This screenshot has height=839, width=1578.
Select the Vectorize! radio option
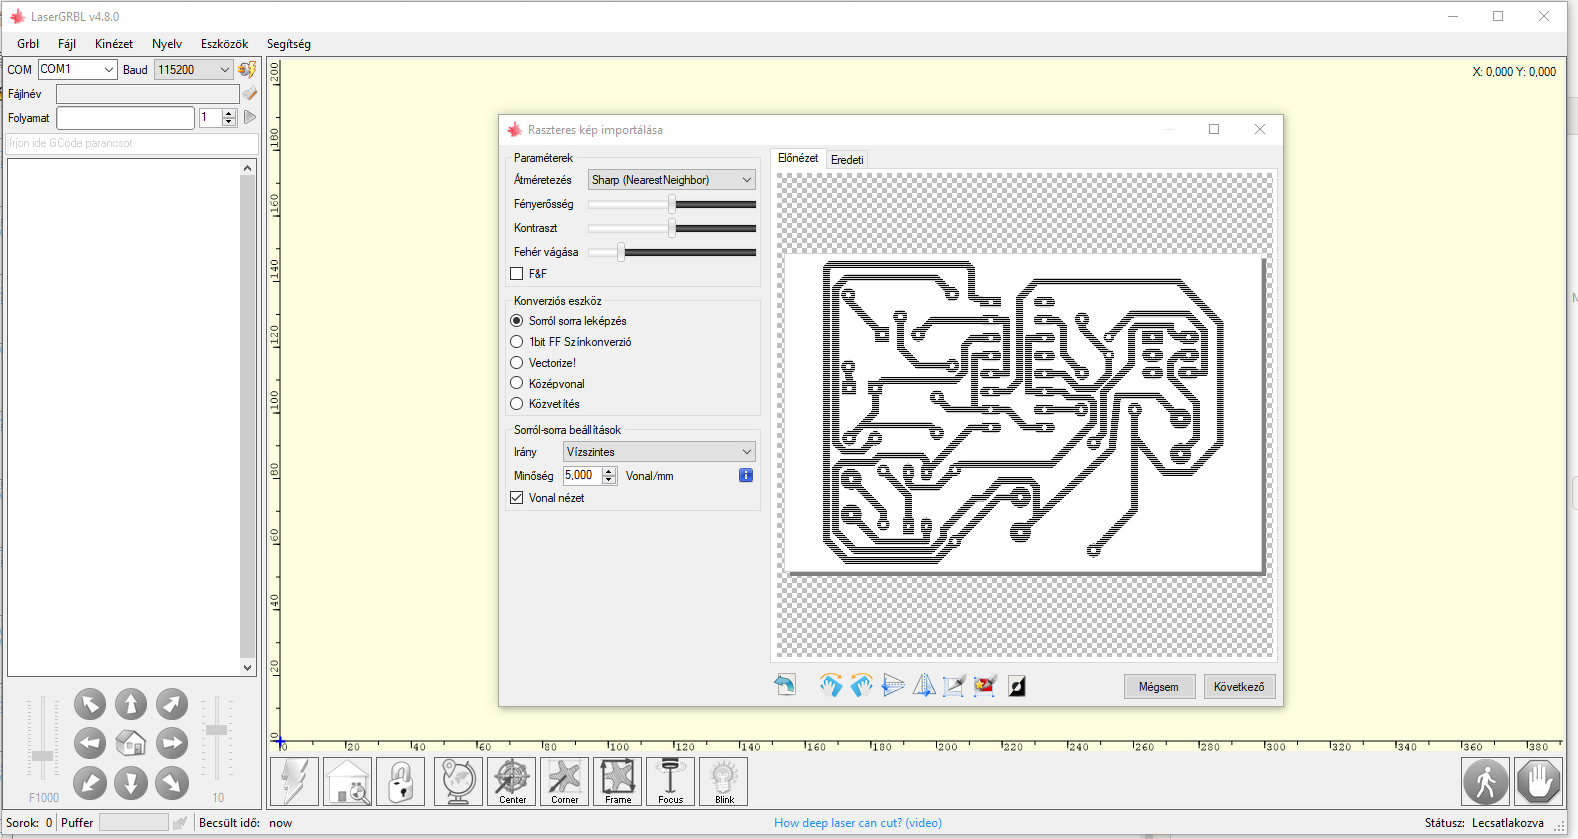pyautogui.click(x=517, y=363)
